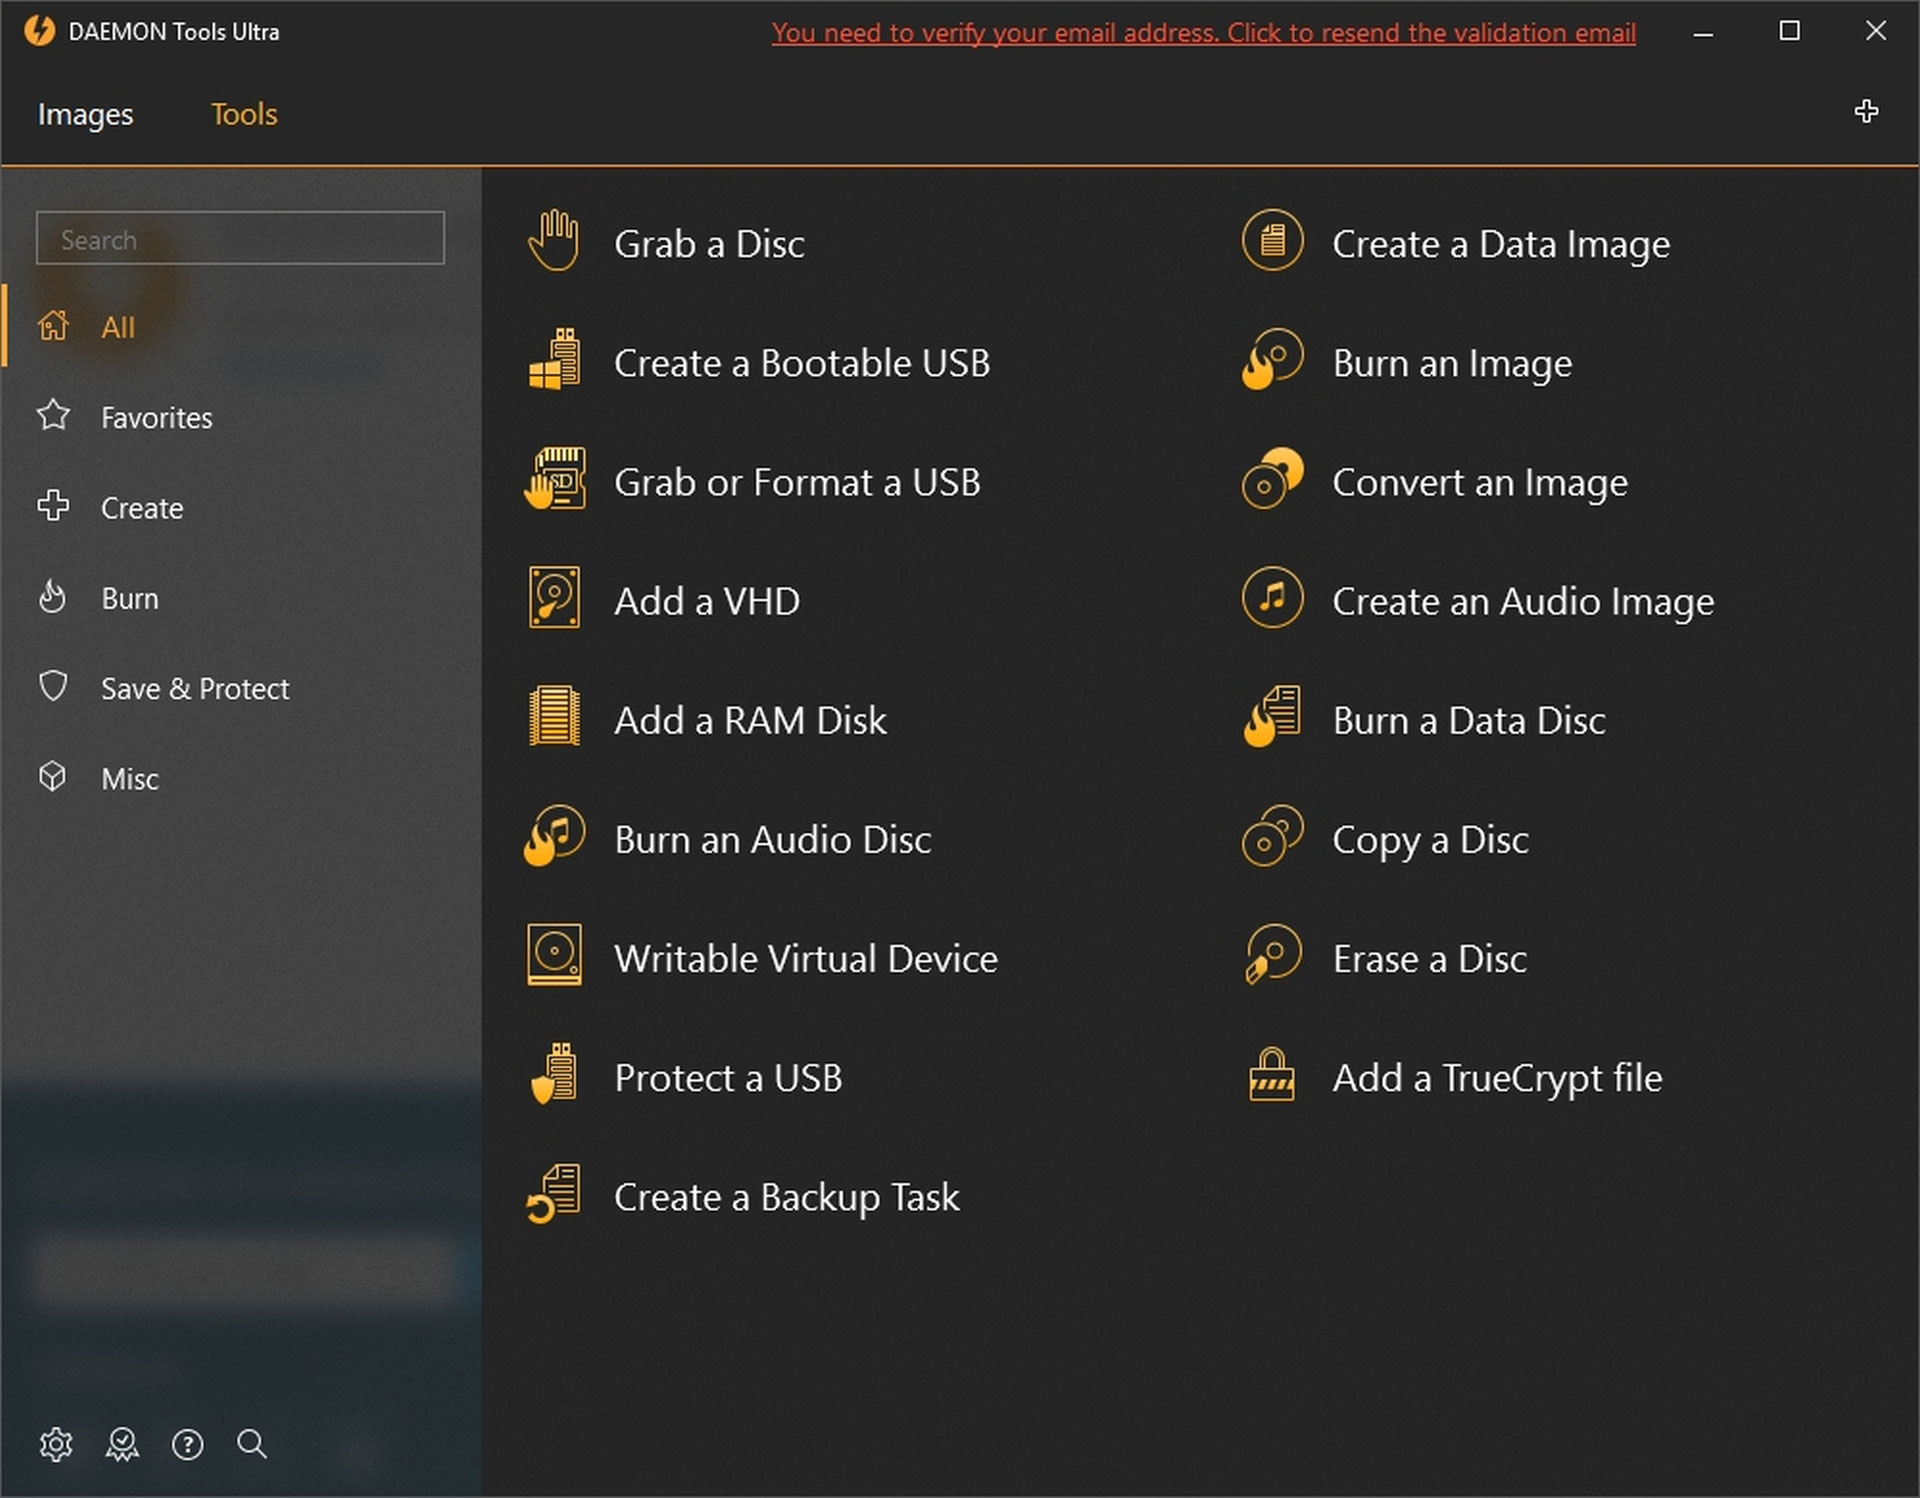
Task: Open Writable Virtual Device icon
Action: (x=554, y=955)
